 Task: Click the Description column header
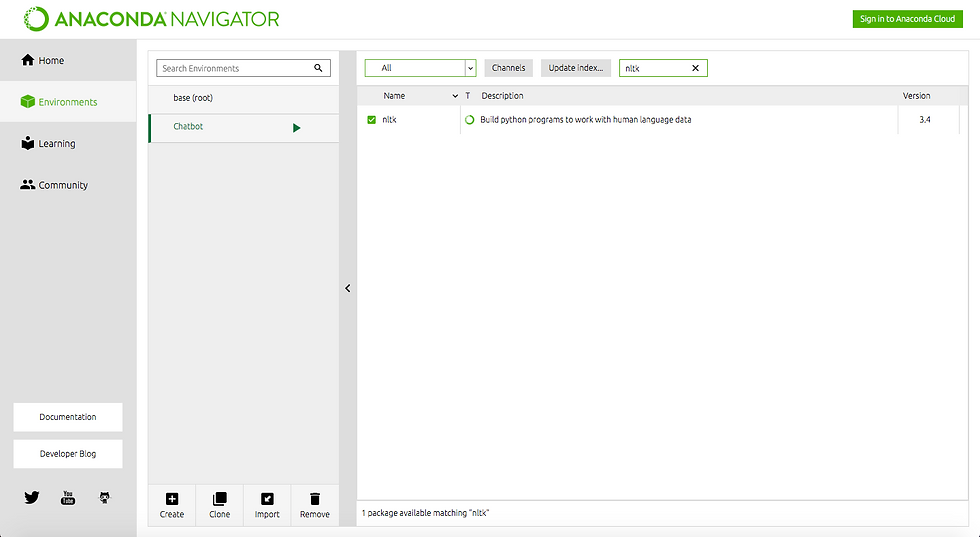click(x=502, y=96)
